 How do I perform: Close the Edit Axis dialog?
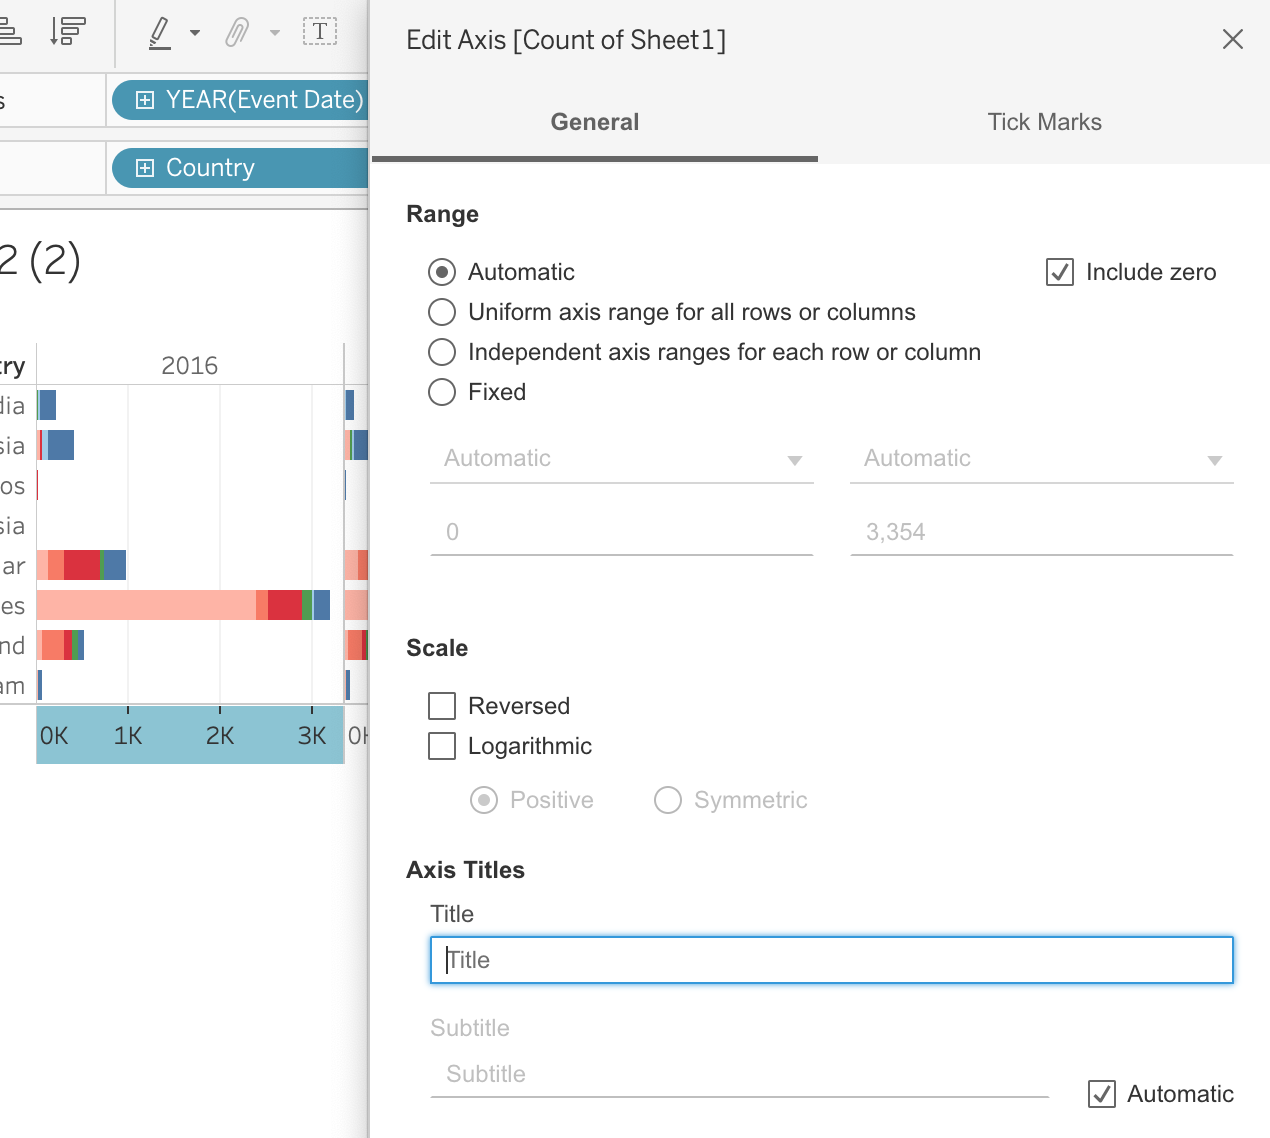tap(1232, 39)
